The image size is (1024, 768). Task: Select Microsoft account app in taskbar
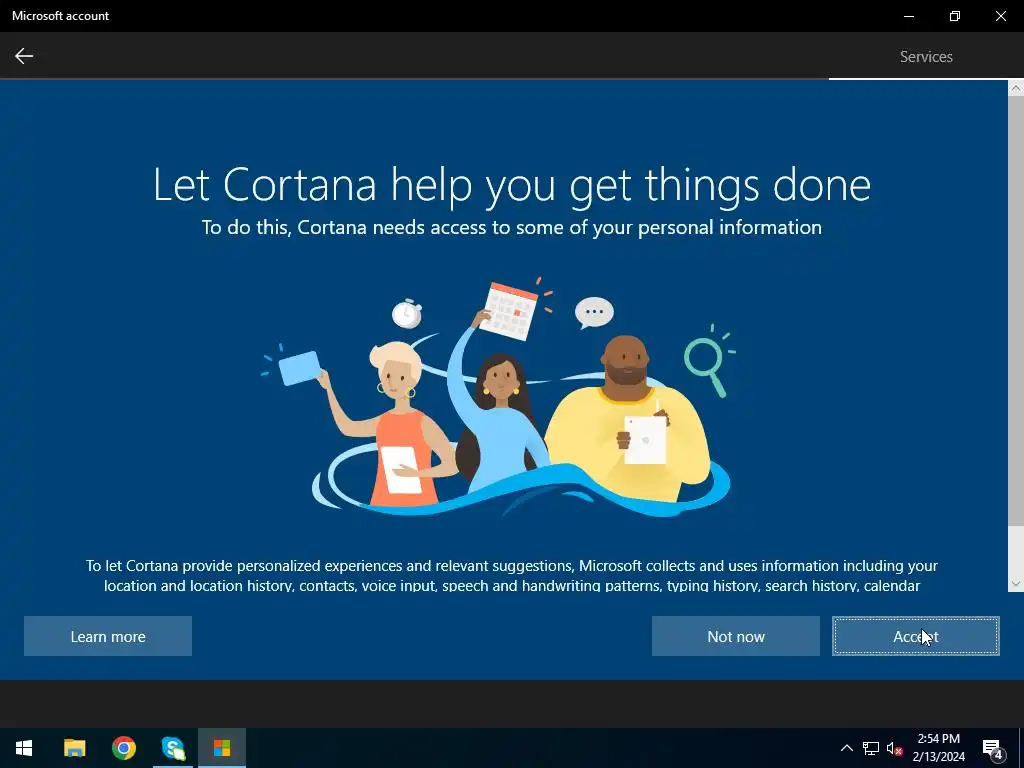pyautogui.click(x=222, y=748)
